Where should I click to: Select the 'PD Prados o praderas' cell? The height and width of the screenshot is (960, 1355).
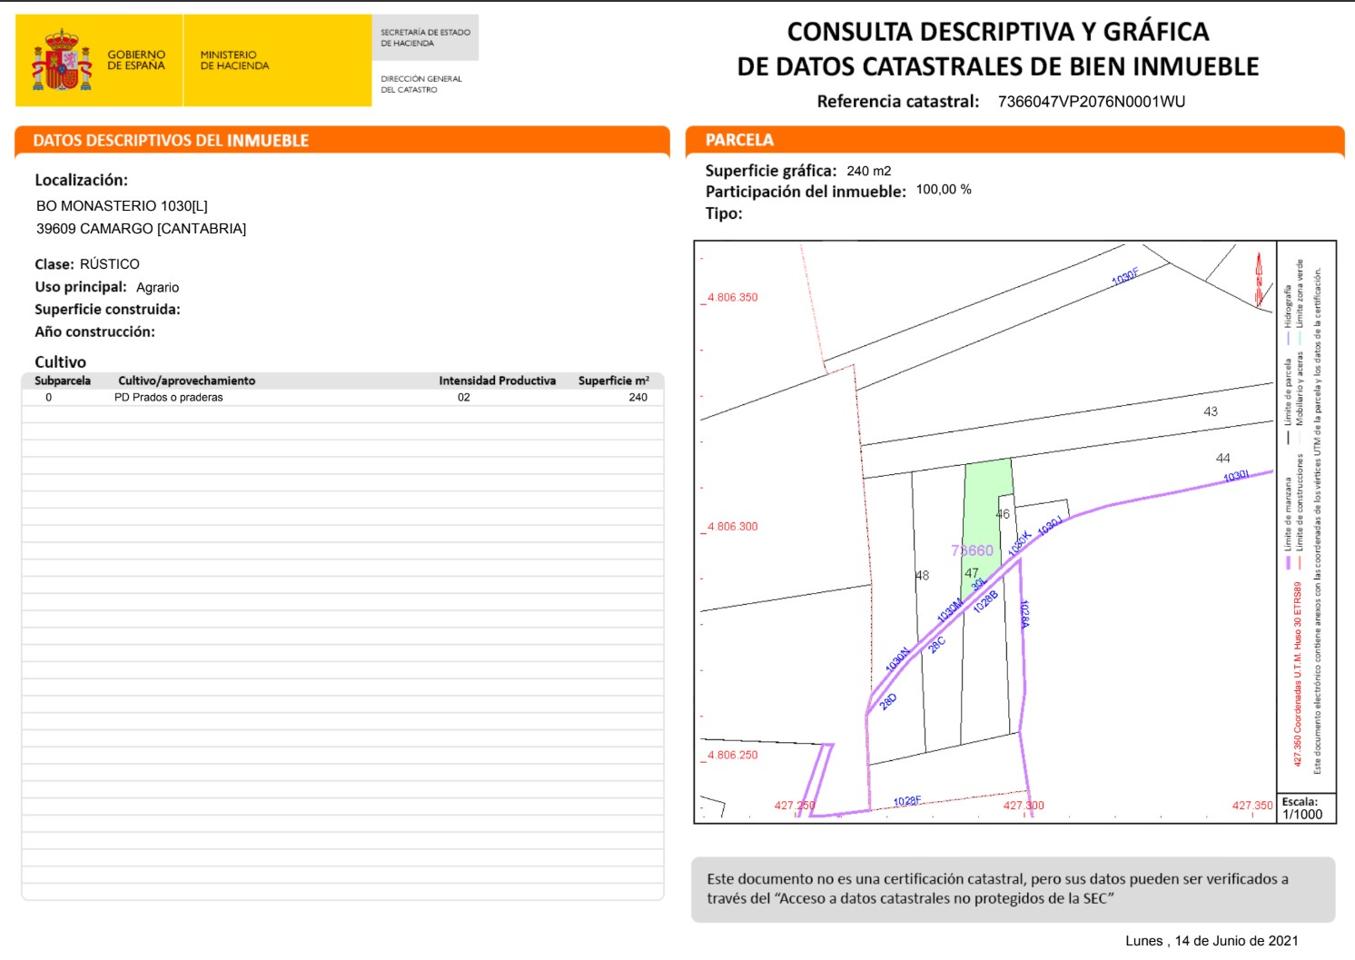coord(168,397)
